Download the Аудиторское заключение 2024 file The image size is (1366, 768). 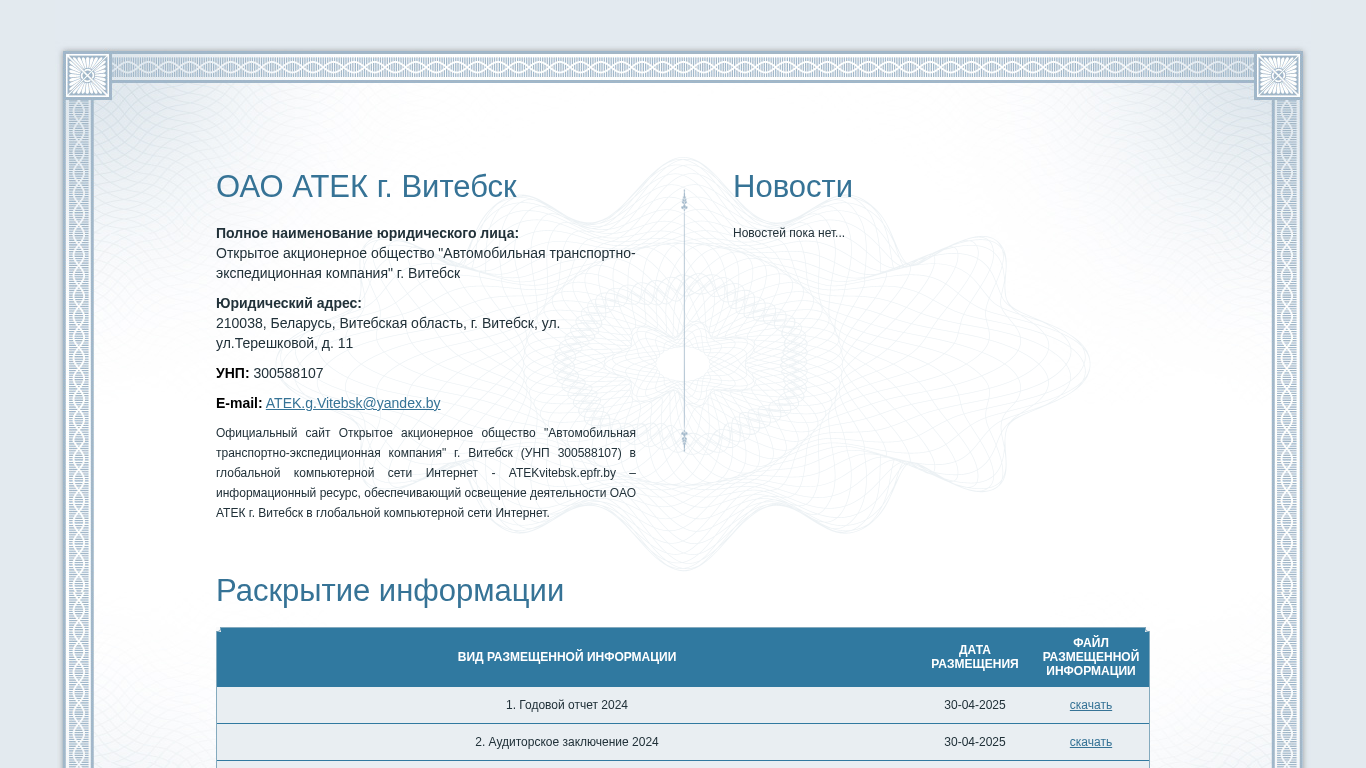pyautogui.click(x=1090, y=742)
